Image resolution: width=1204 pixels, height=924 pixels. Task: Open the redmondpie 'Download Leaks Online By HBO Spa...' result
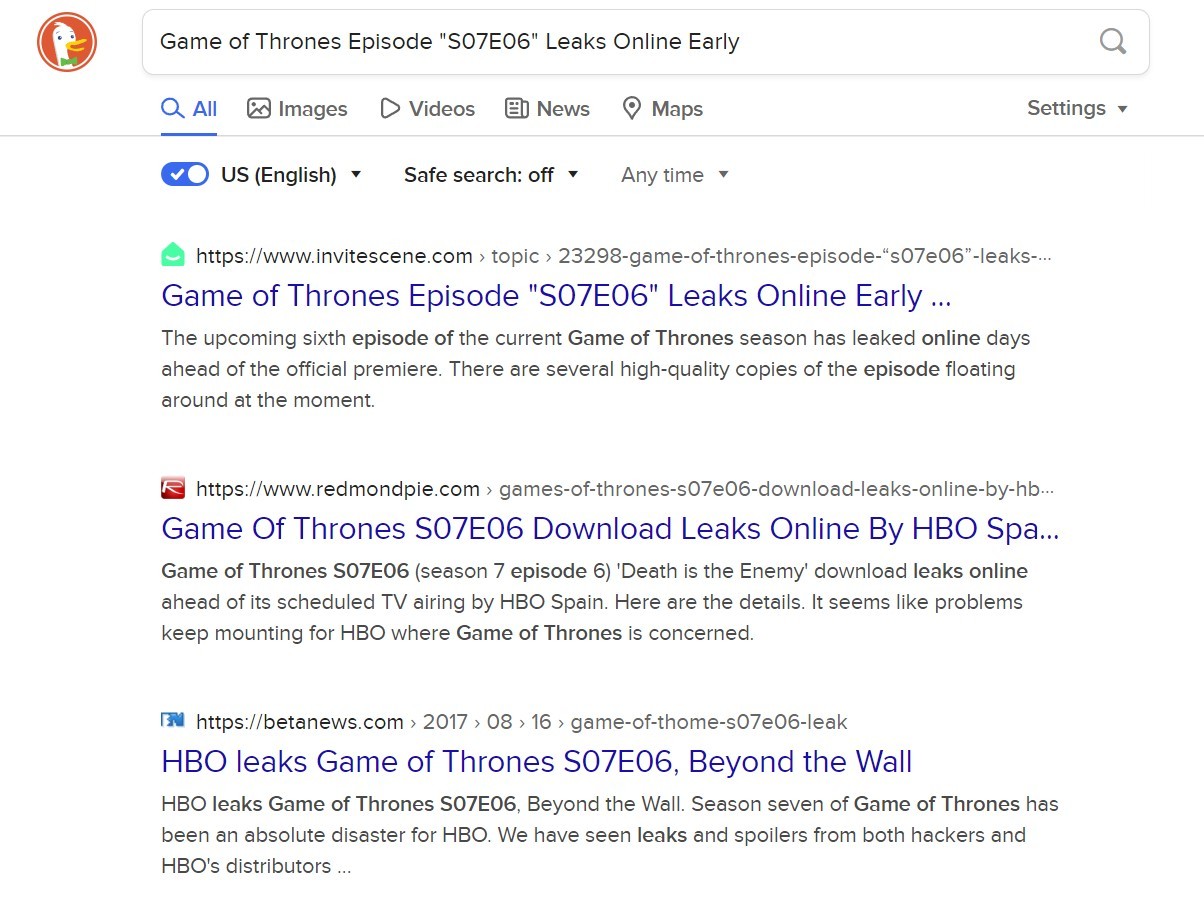tap(610, 529)
